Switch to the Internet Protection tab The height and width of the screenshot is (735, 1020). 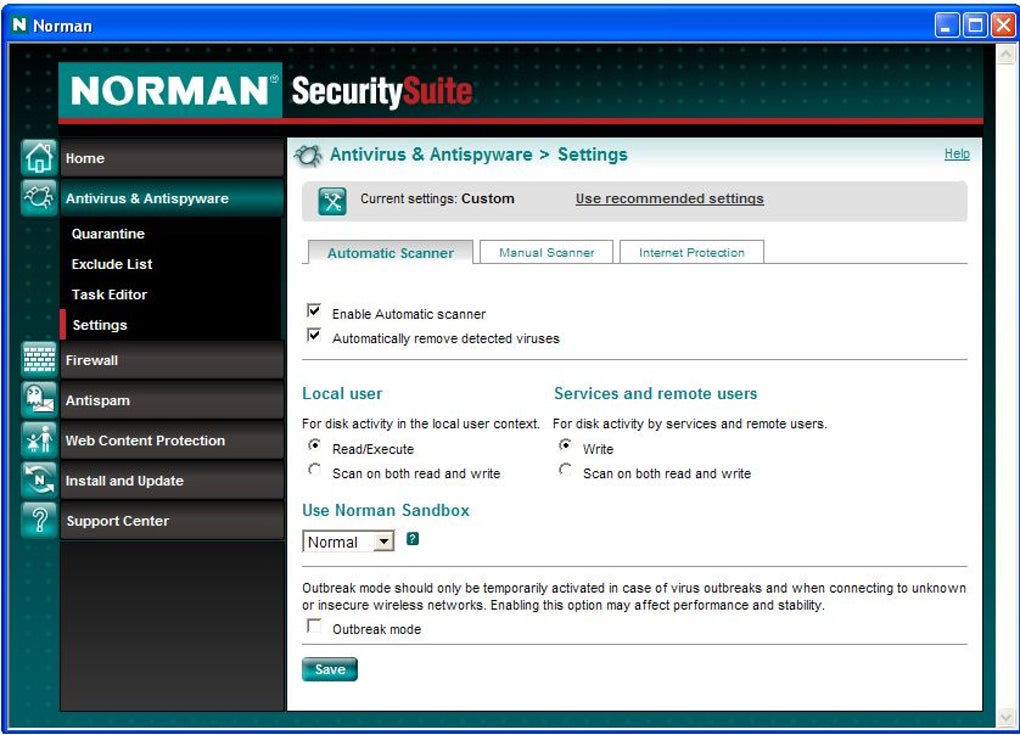691,252
